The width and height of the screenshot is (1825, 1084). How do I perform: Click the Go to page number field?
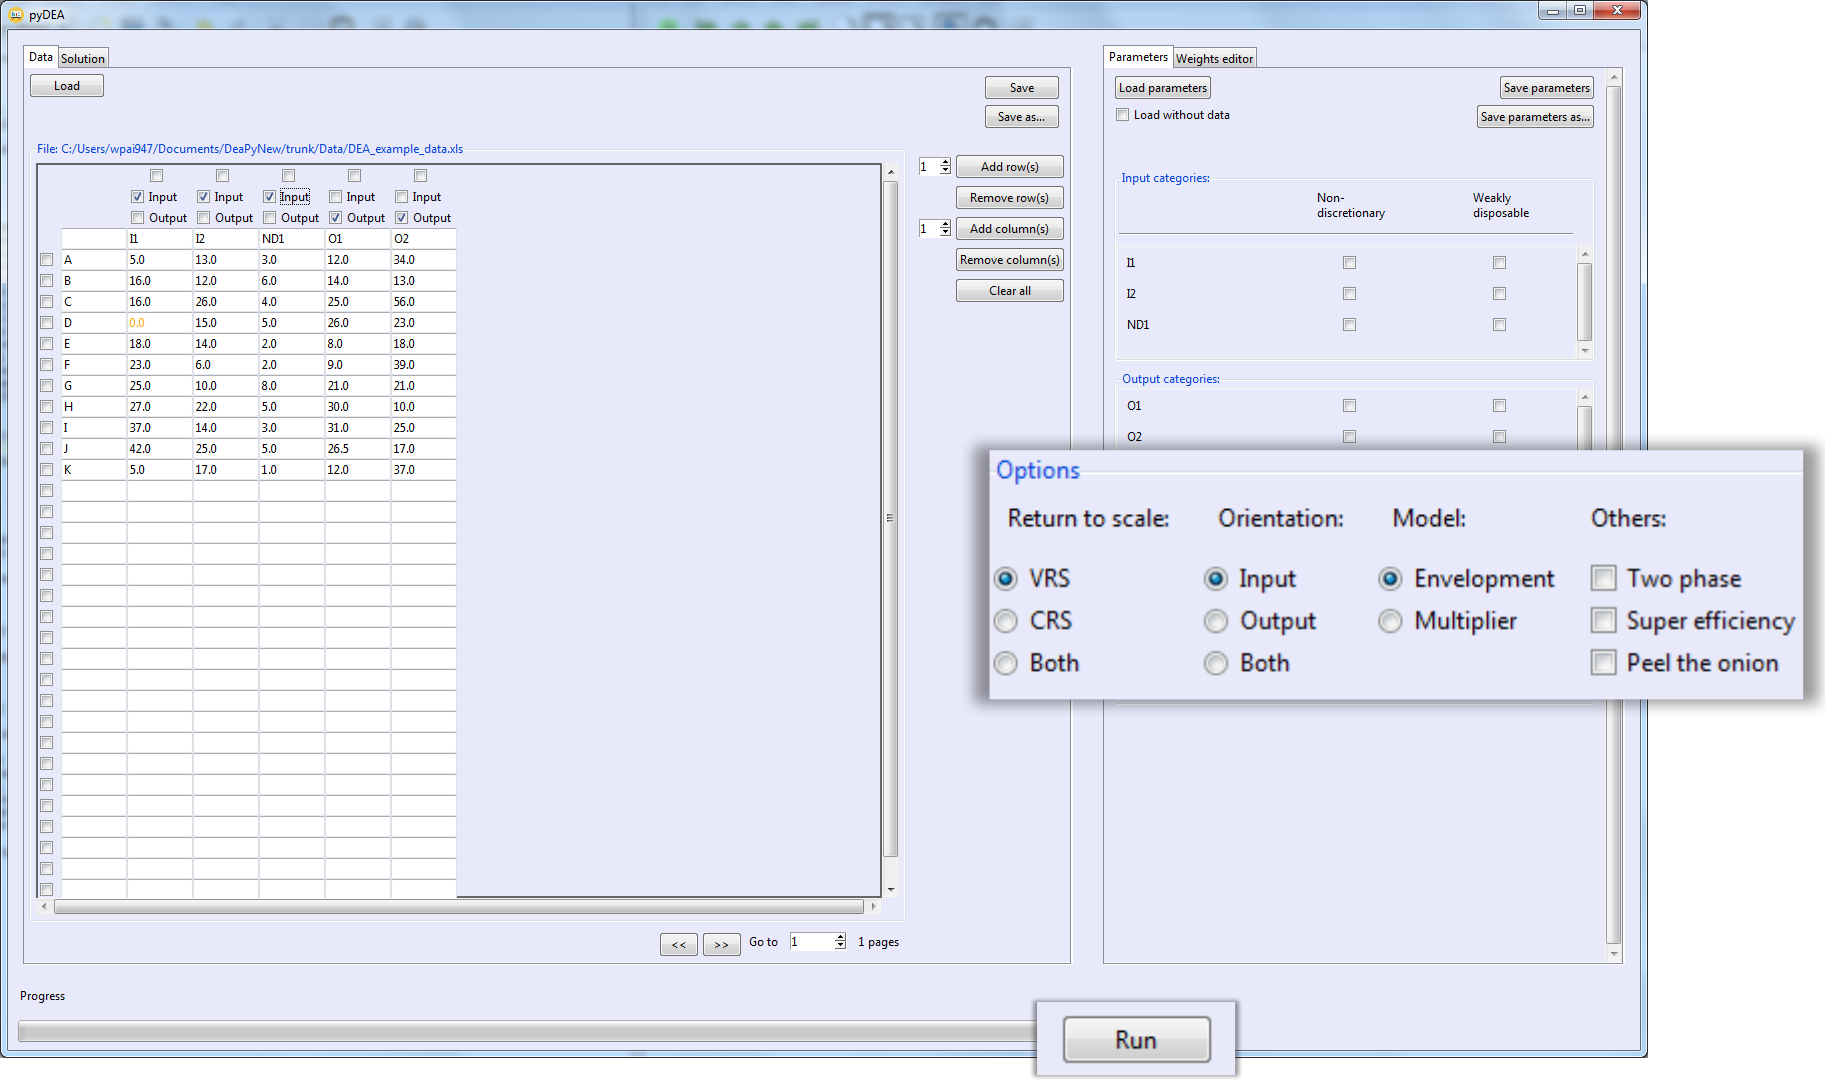click(x=811, y=942)
